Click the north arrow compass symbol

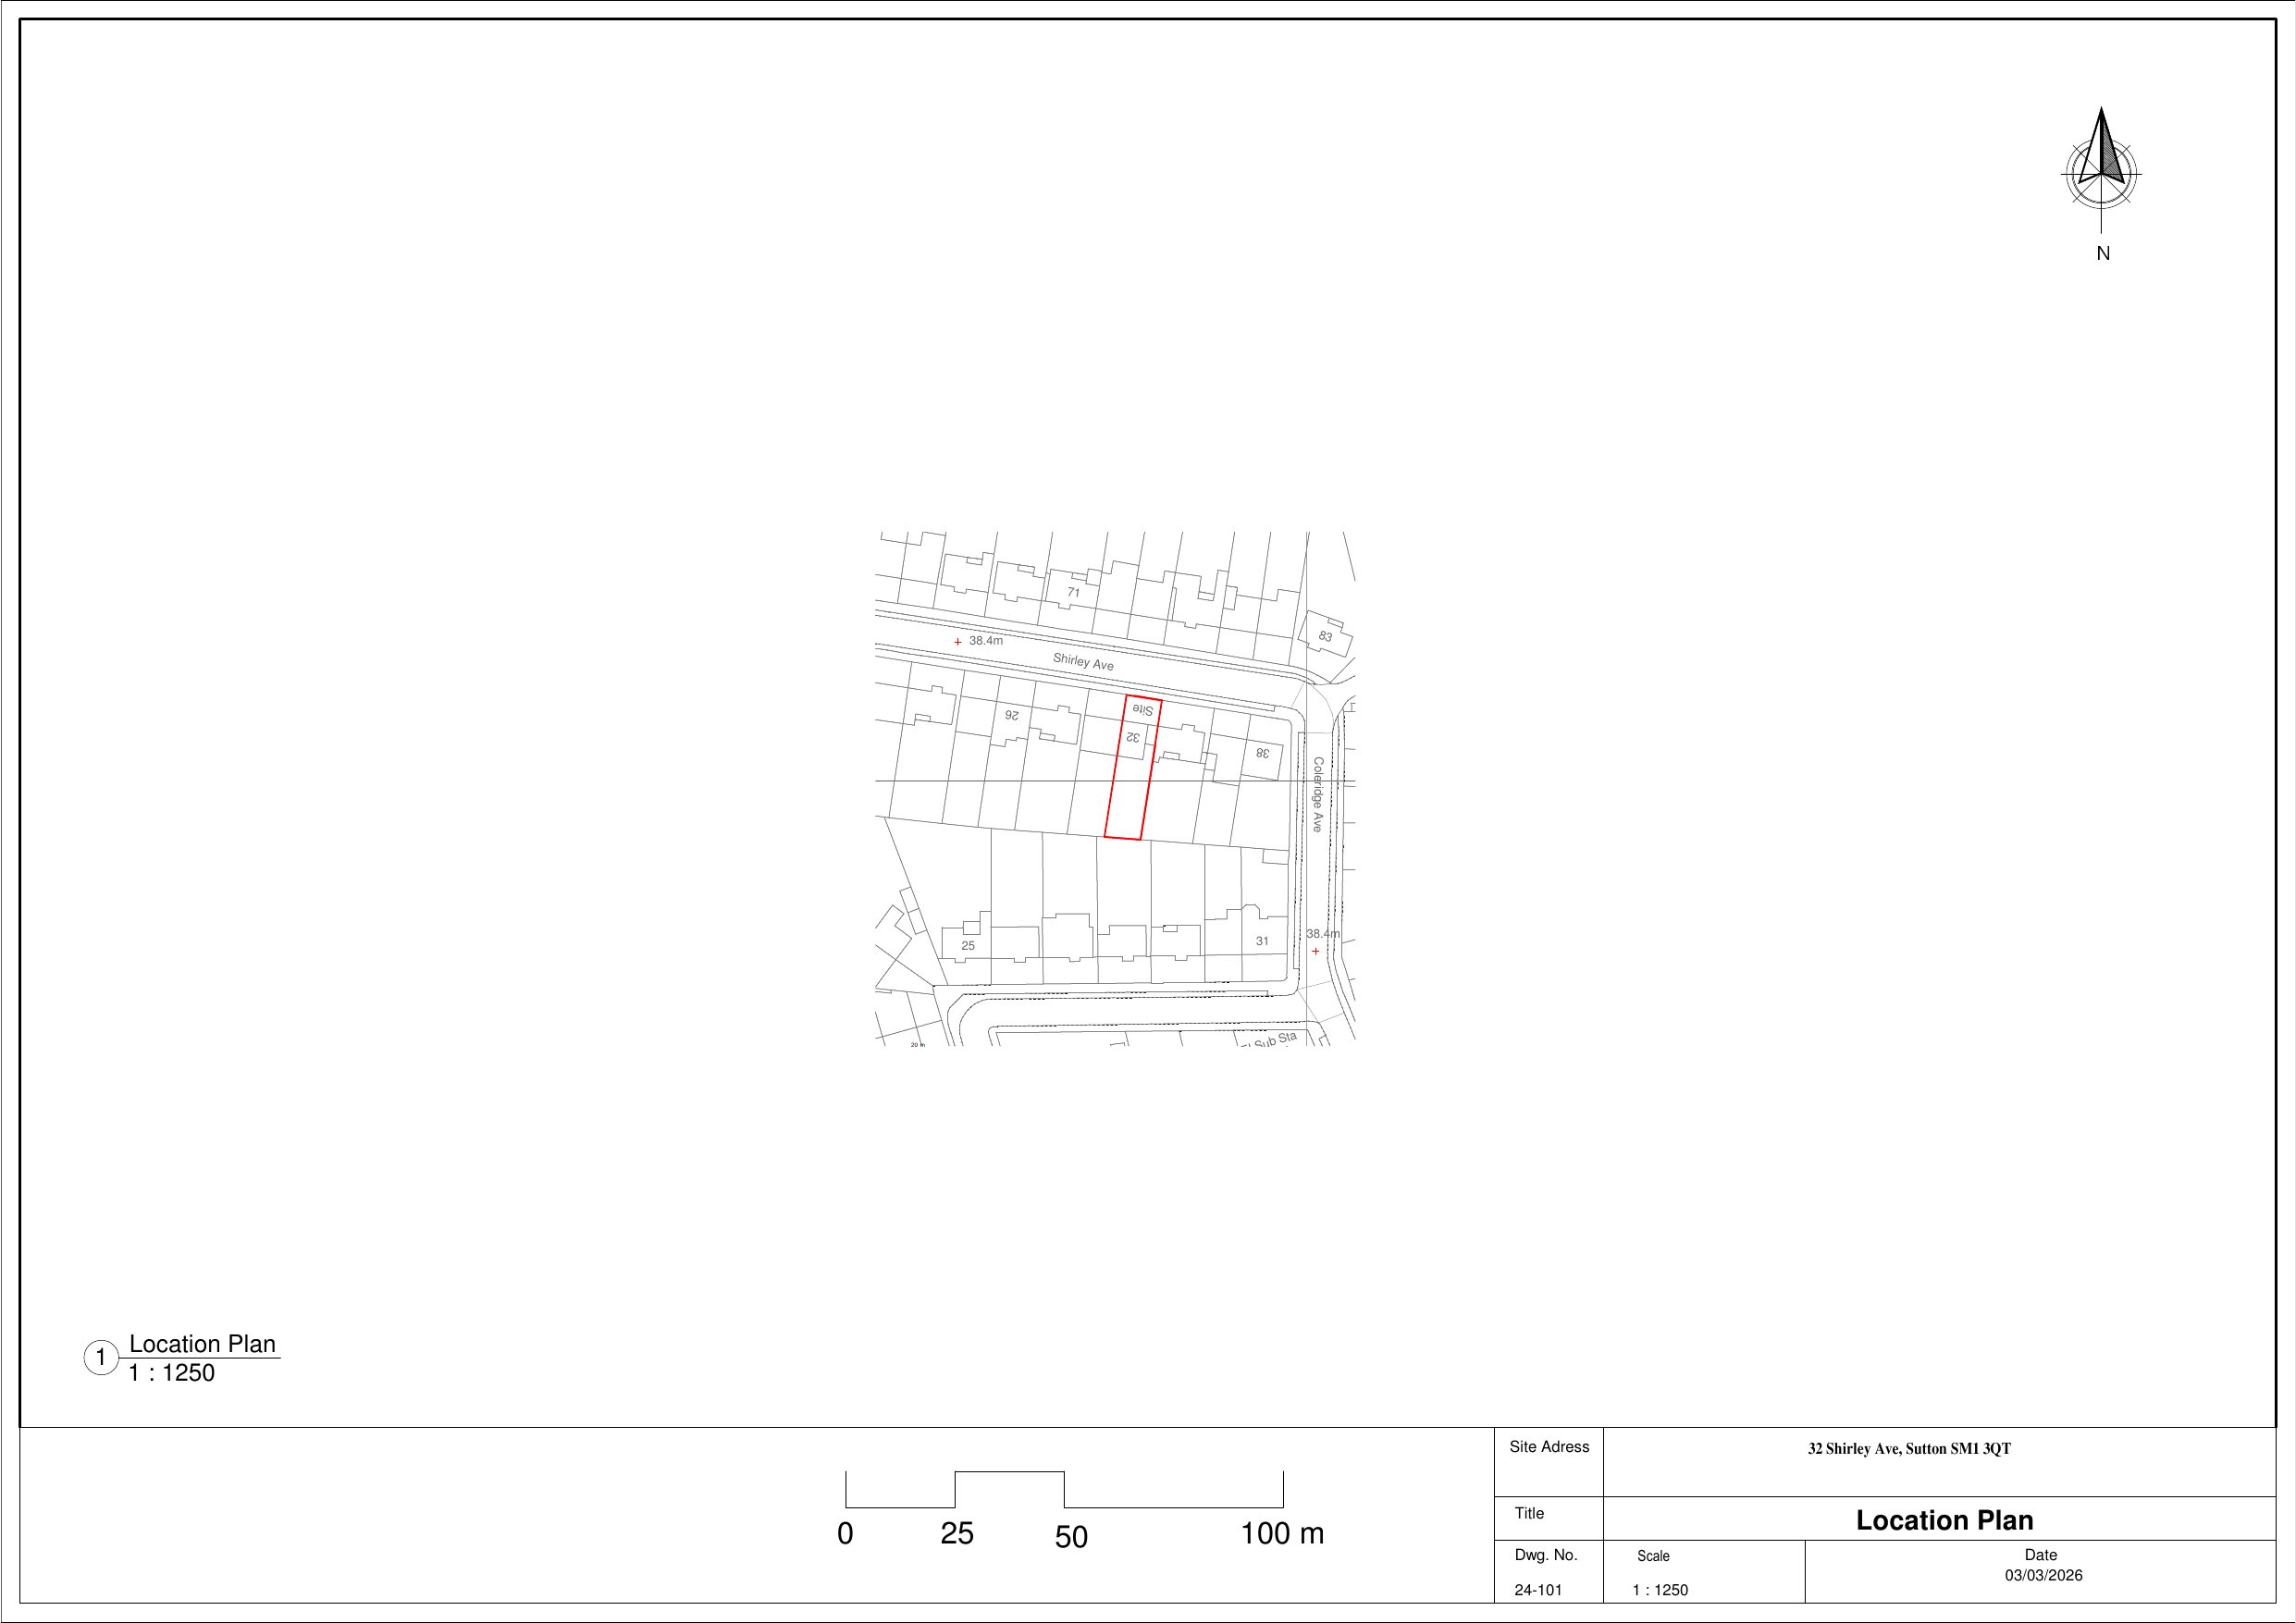2101,170
